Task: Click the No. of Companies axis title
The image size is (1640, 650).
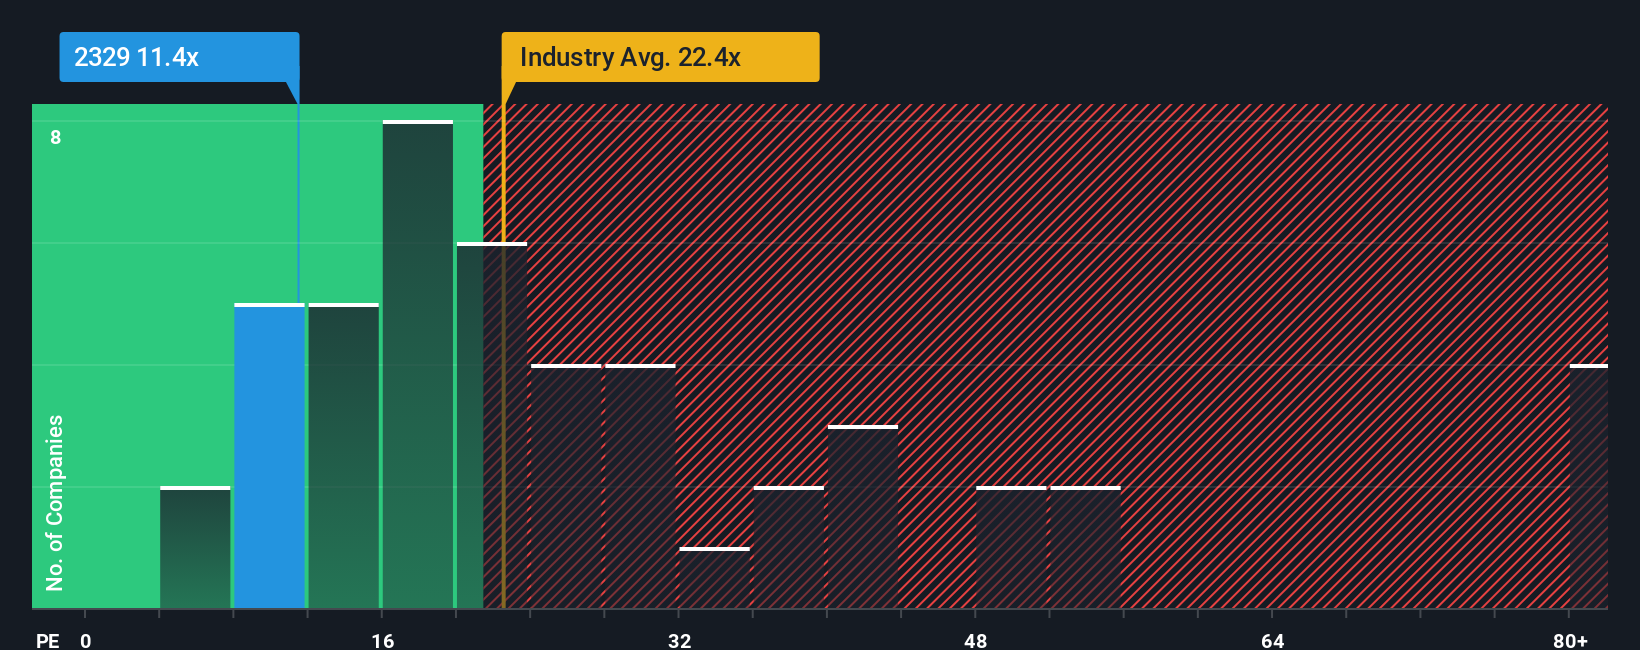Action: coord(55,503)
